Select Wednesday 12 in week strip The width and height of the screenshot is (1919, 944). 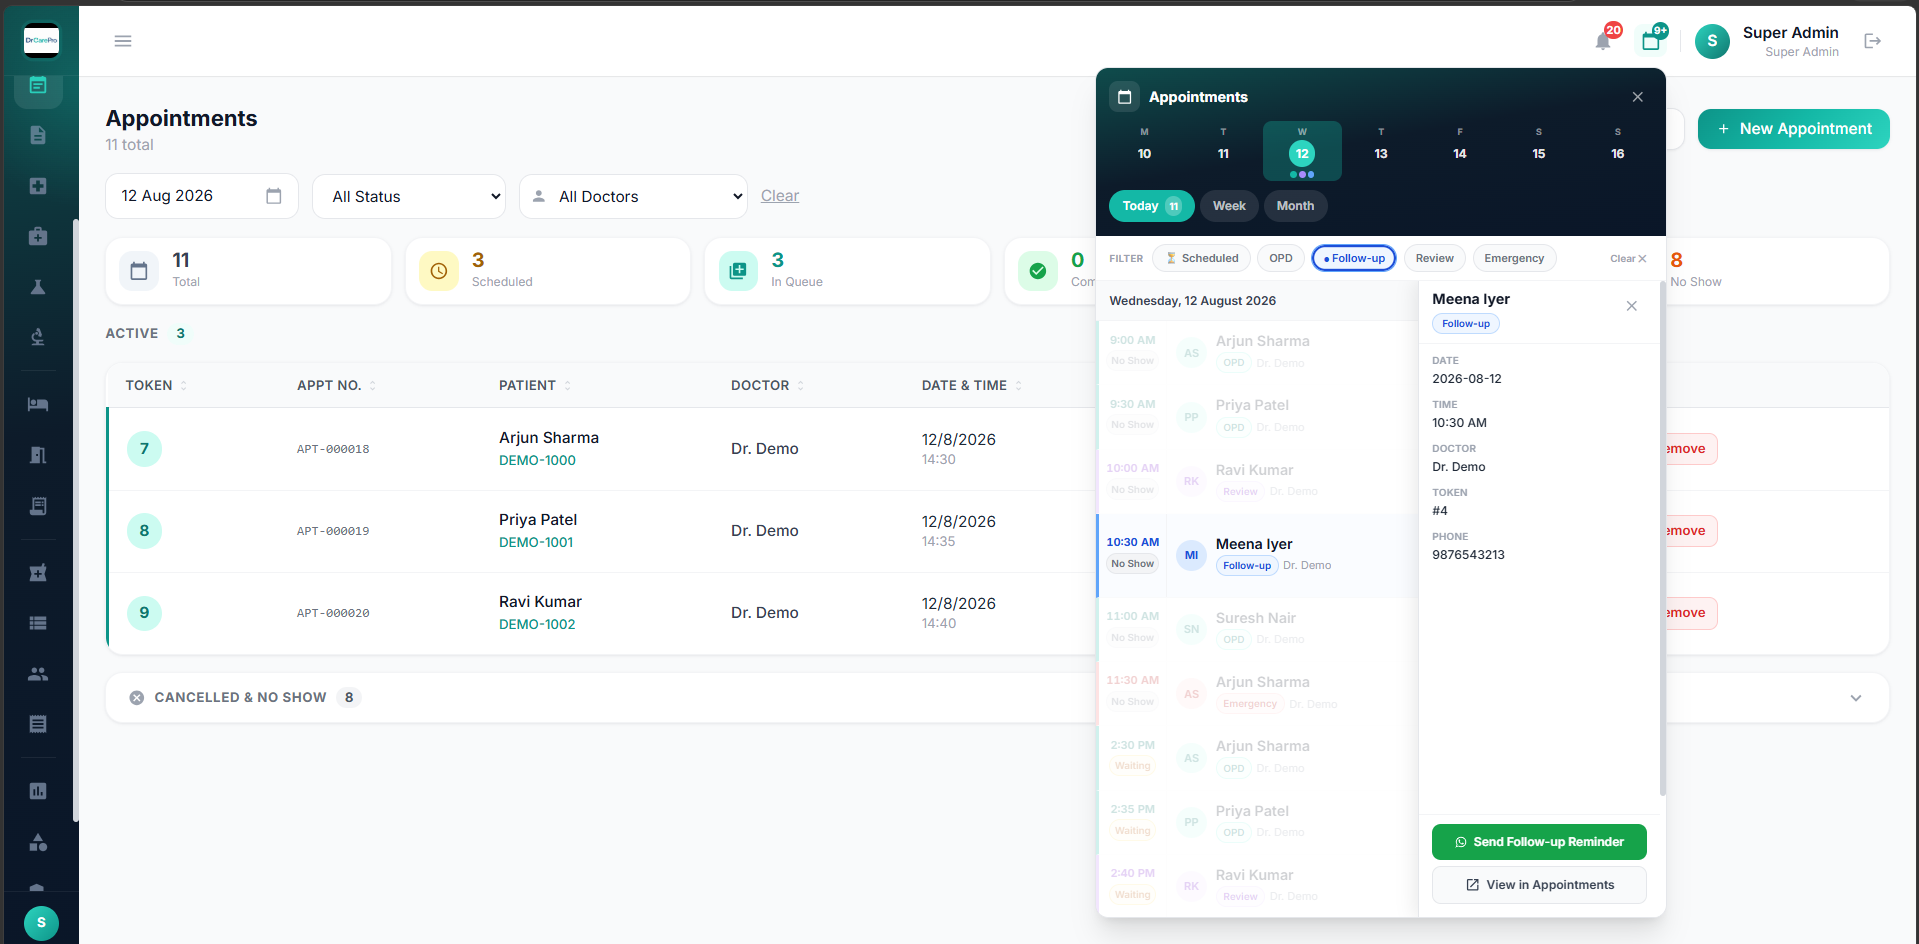coord(1302,151)
